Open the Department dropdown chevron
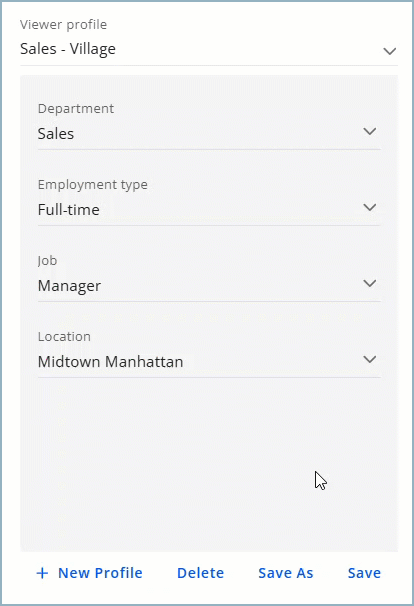 (370, 131)
